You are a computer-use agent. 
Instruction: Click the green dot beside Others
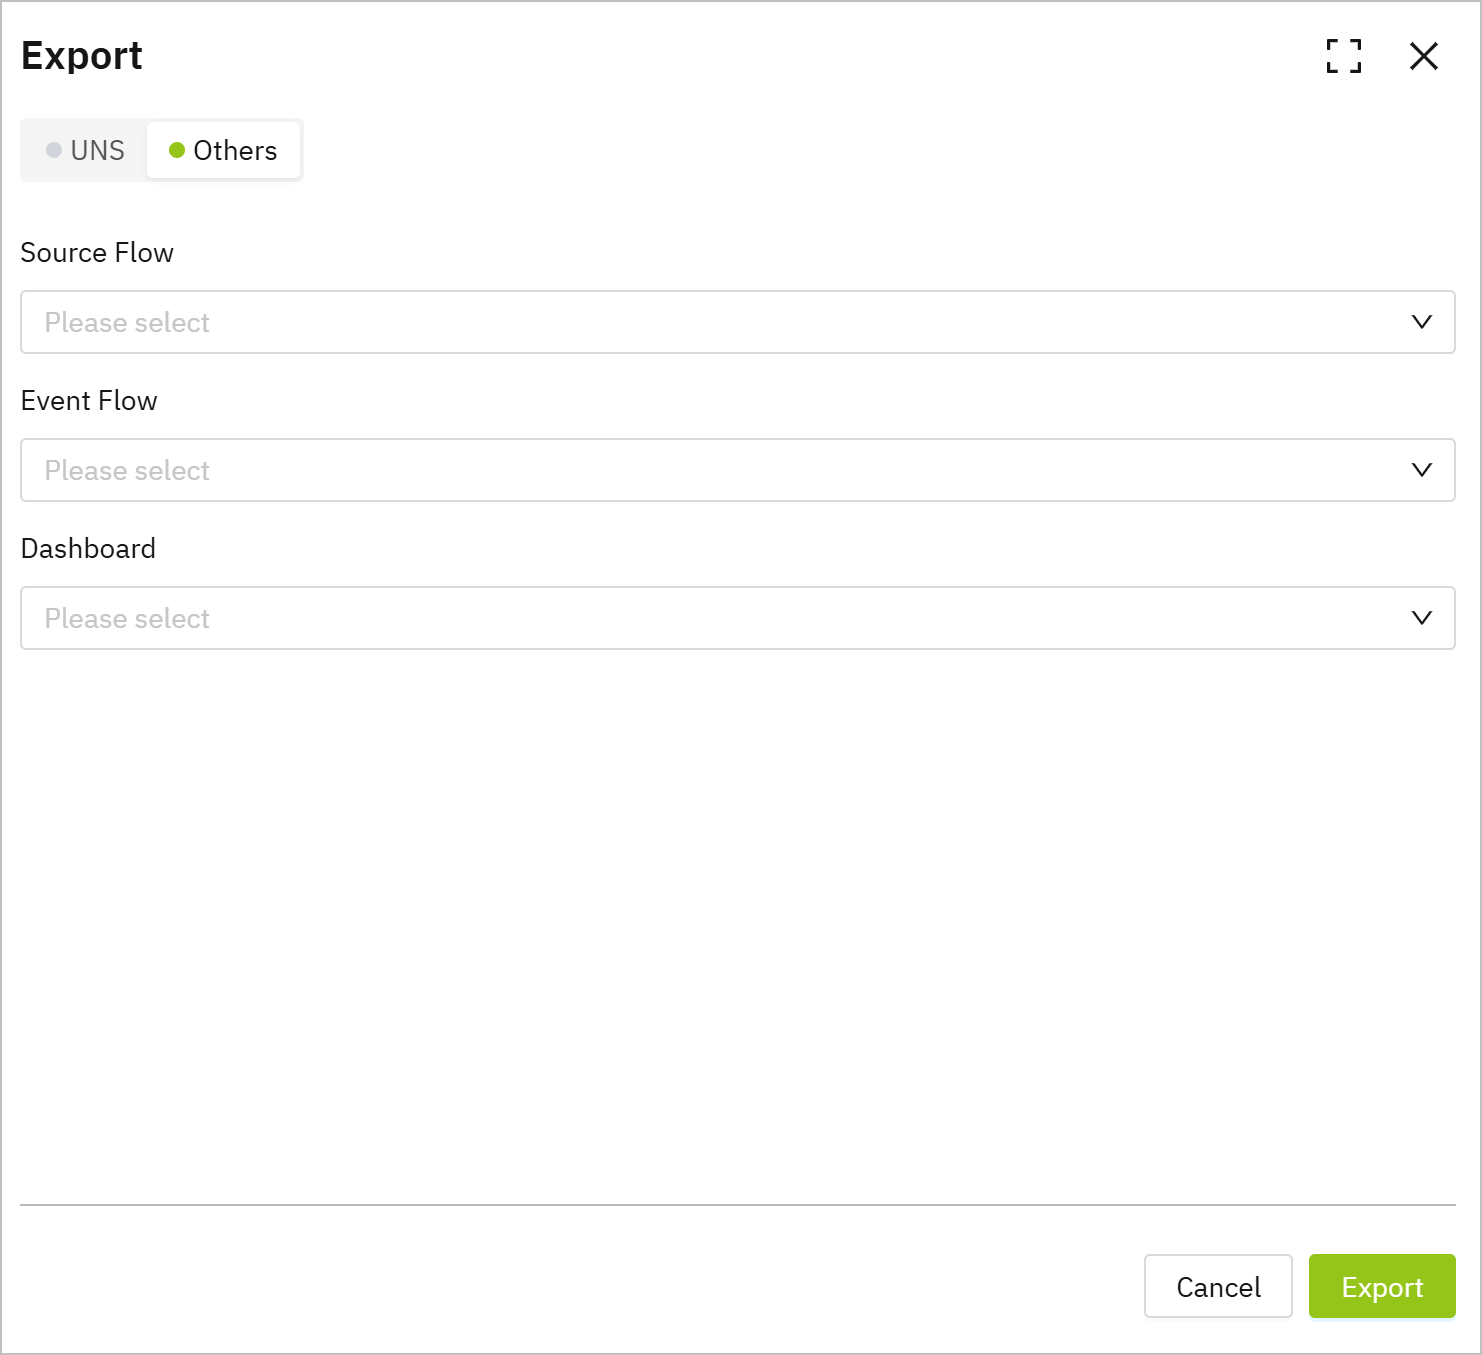click(177, 150)
